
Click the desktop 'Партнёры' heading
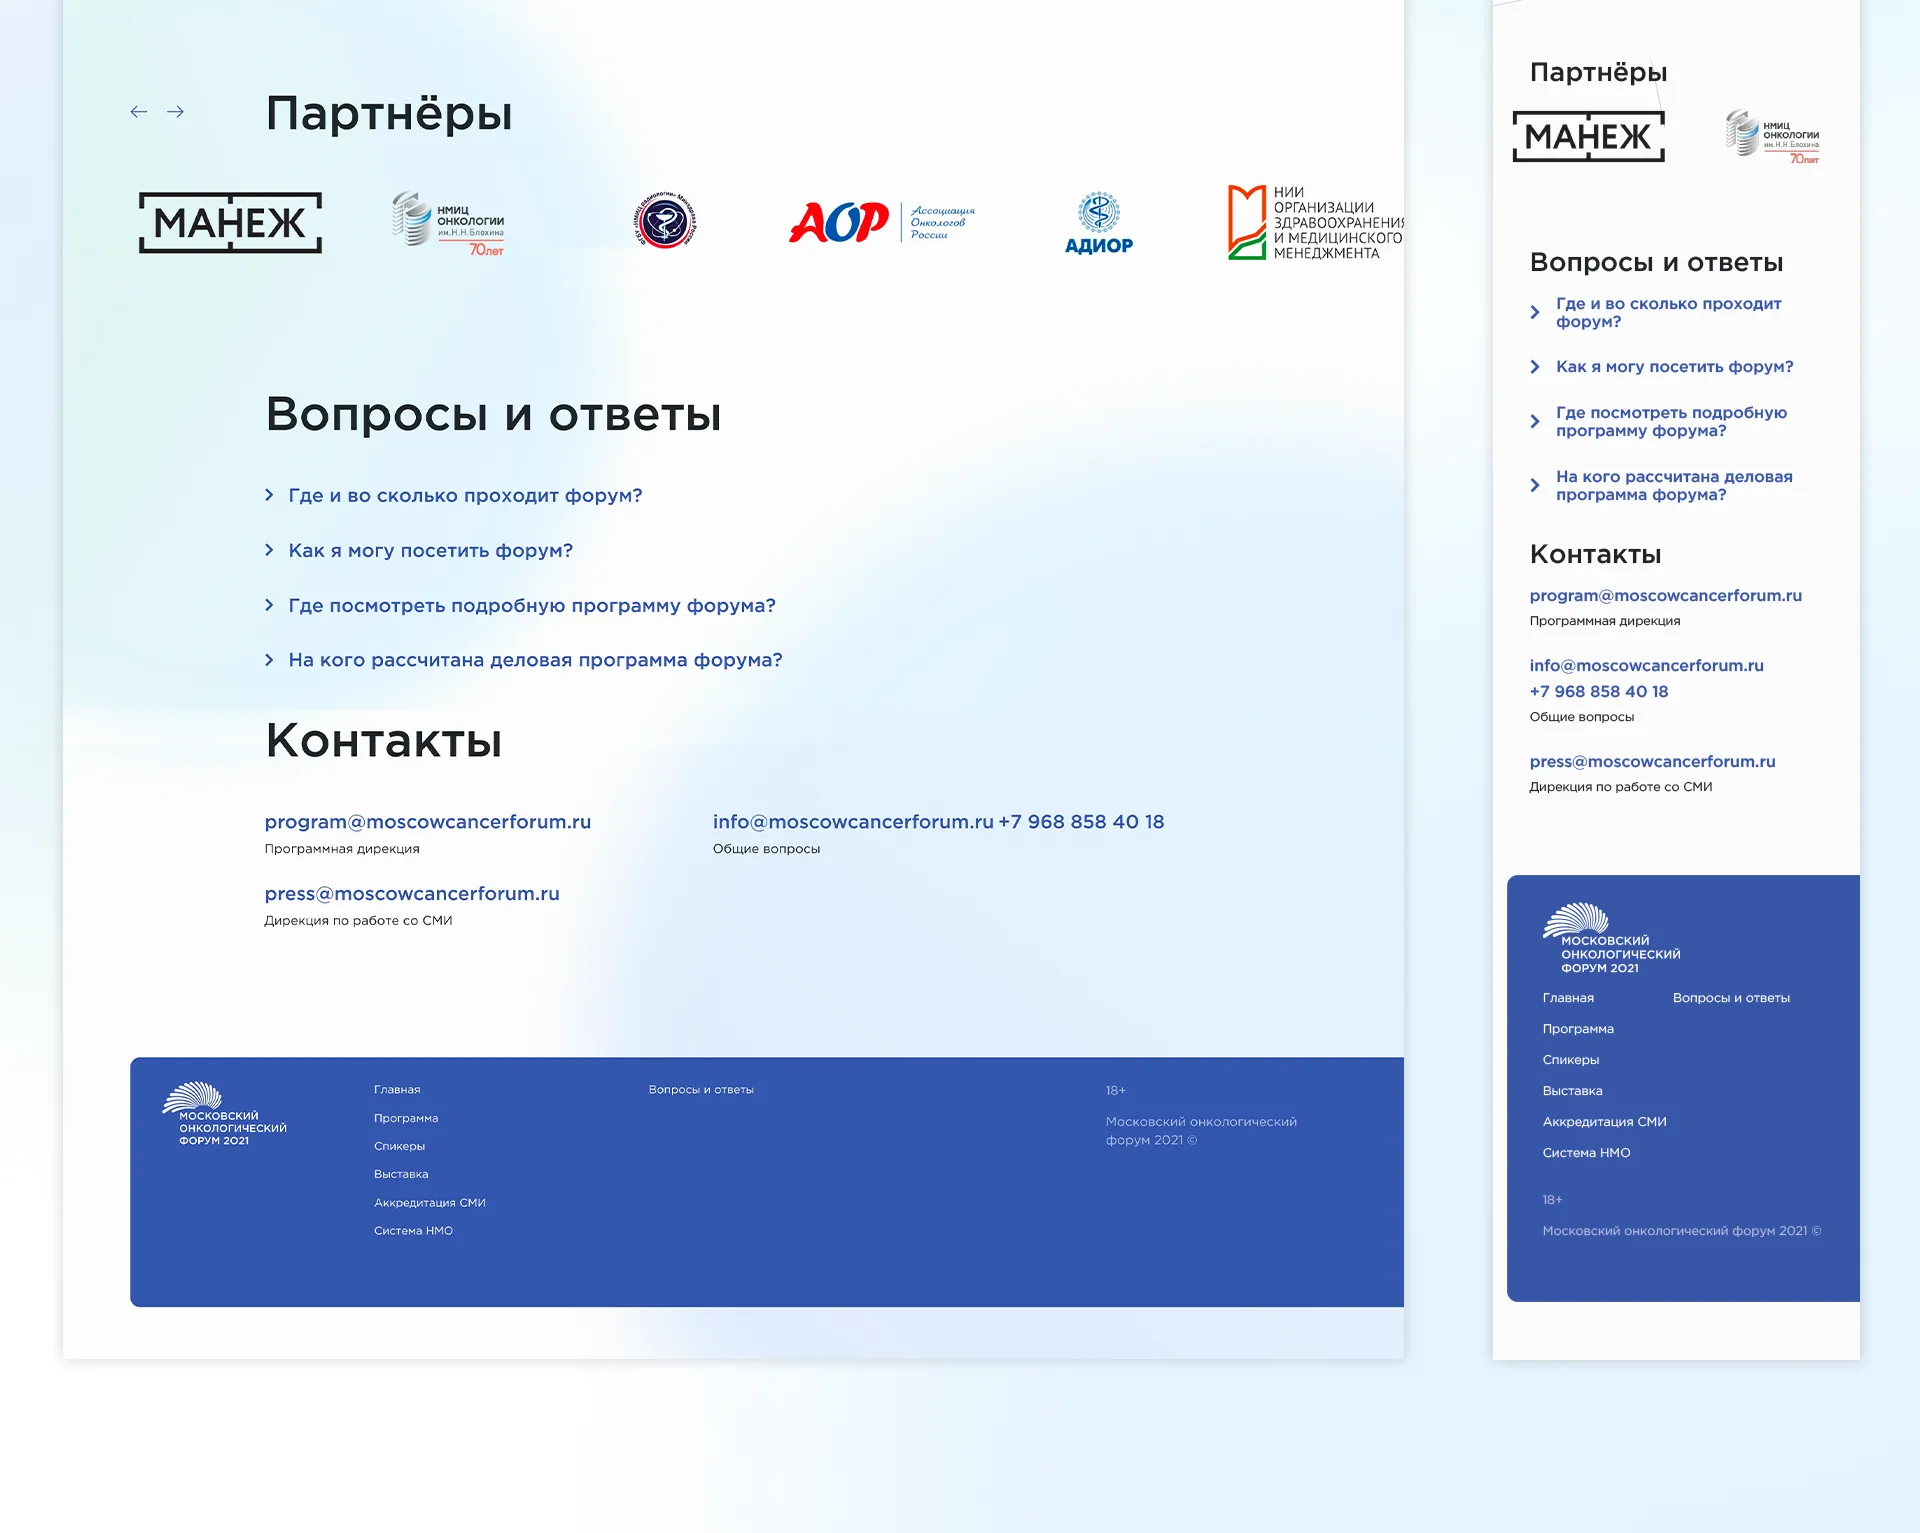coord(389,113)
